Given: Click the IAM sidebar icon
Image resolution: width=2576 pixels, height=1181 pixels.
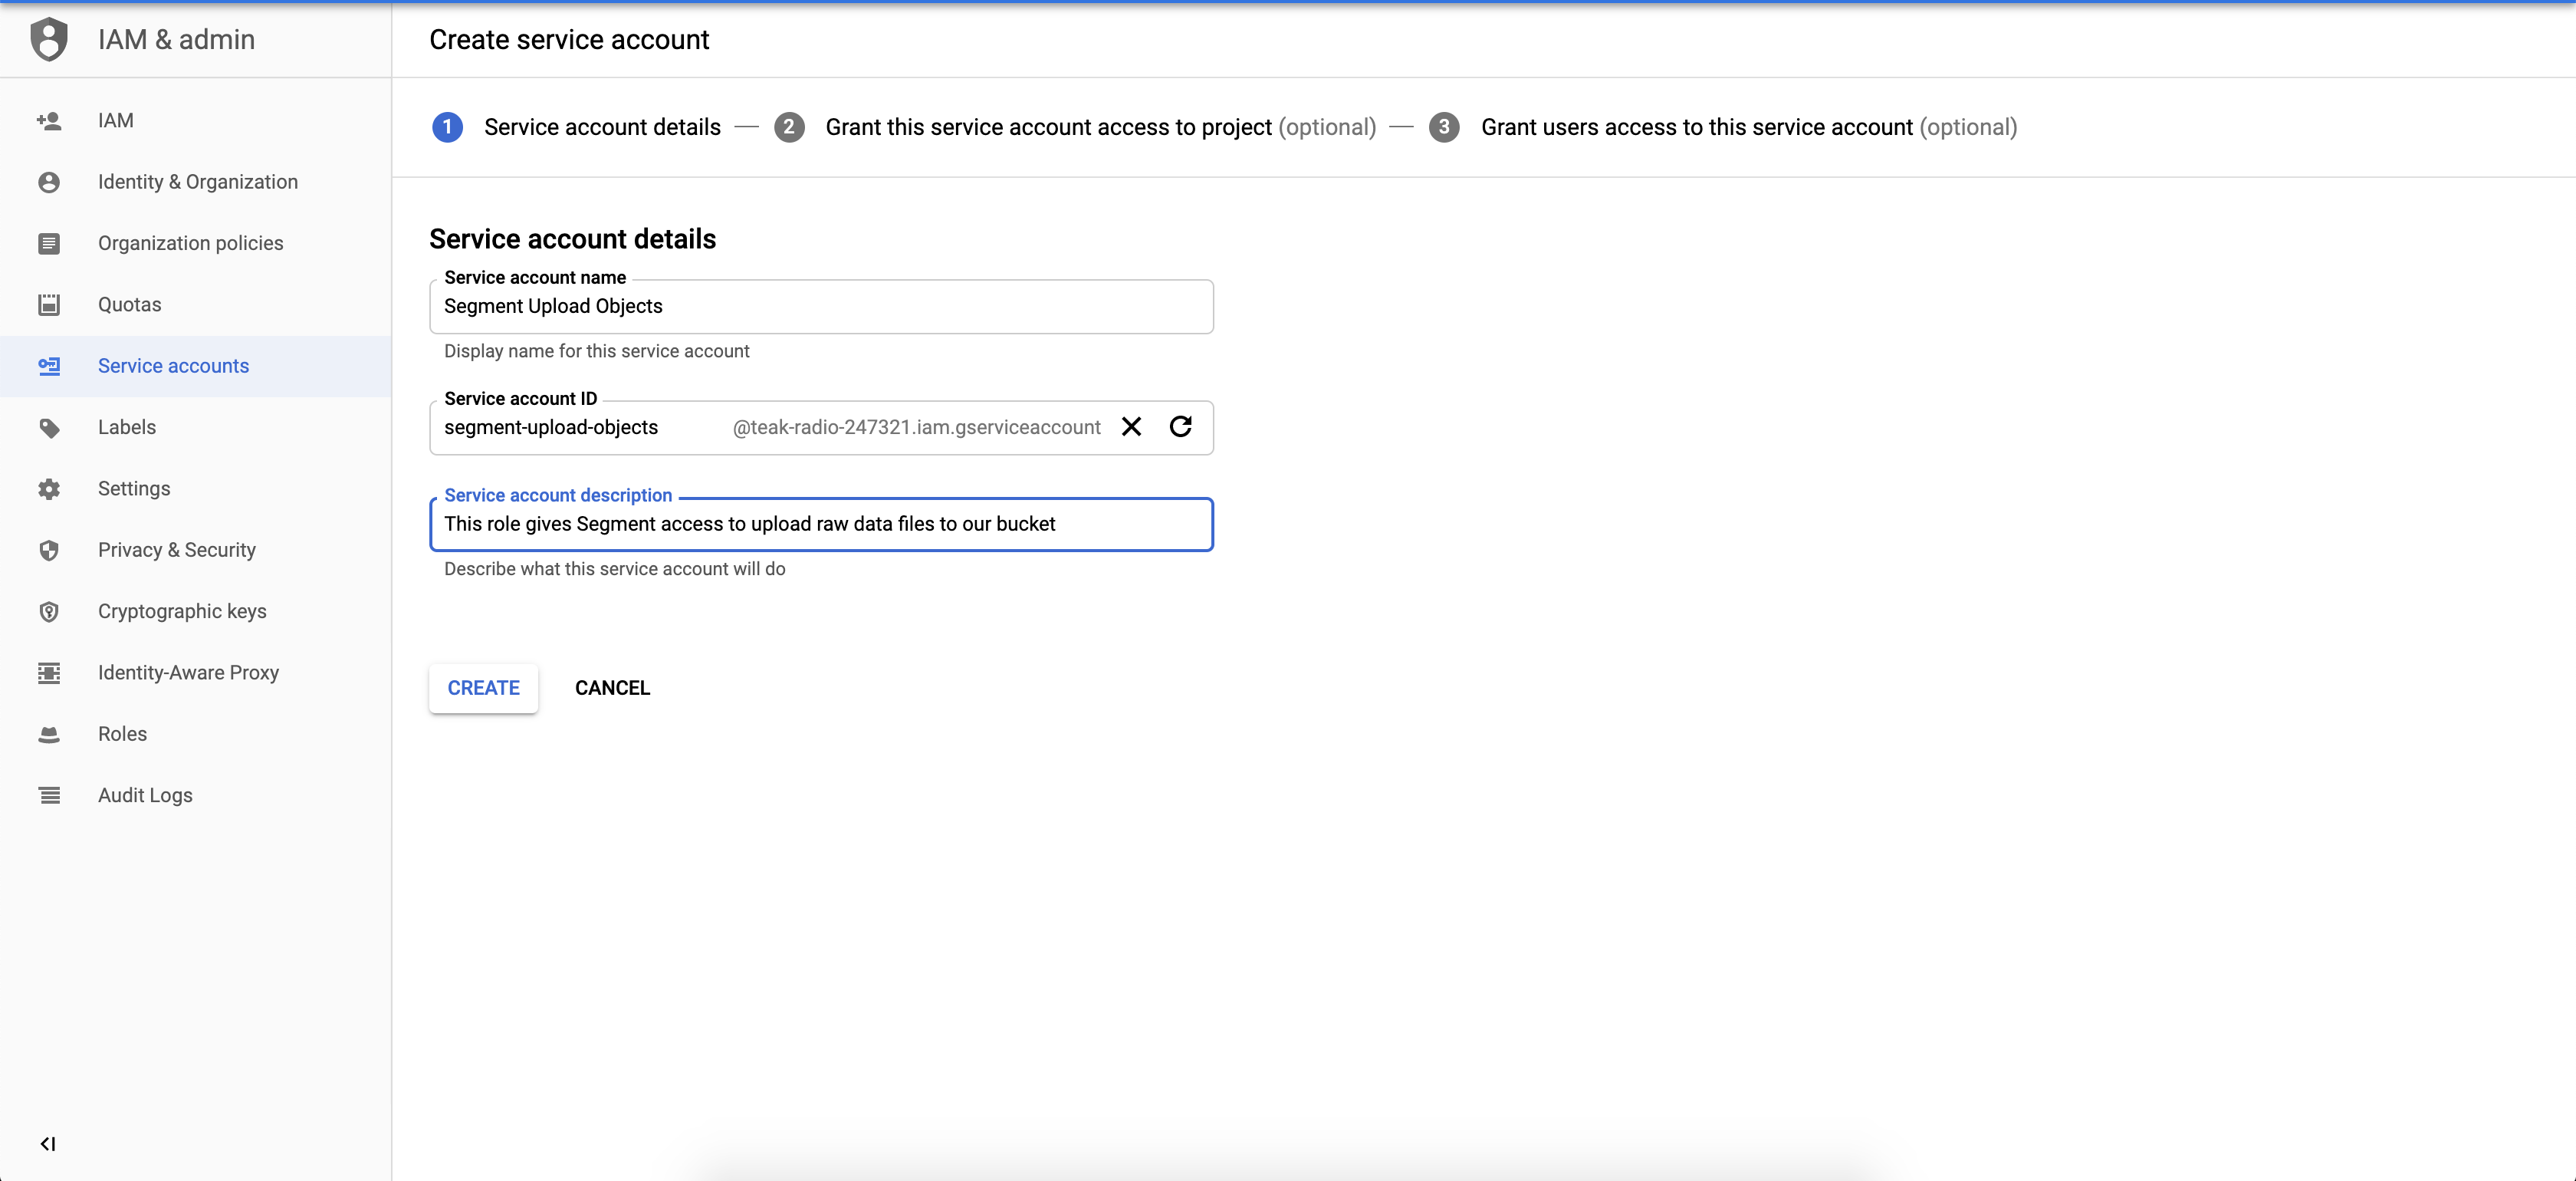Looking at the screenshot, I should 49,120.
